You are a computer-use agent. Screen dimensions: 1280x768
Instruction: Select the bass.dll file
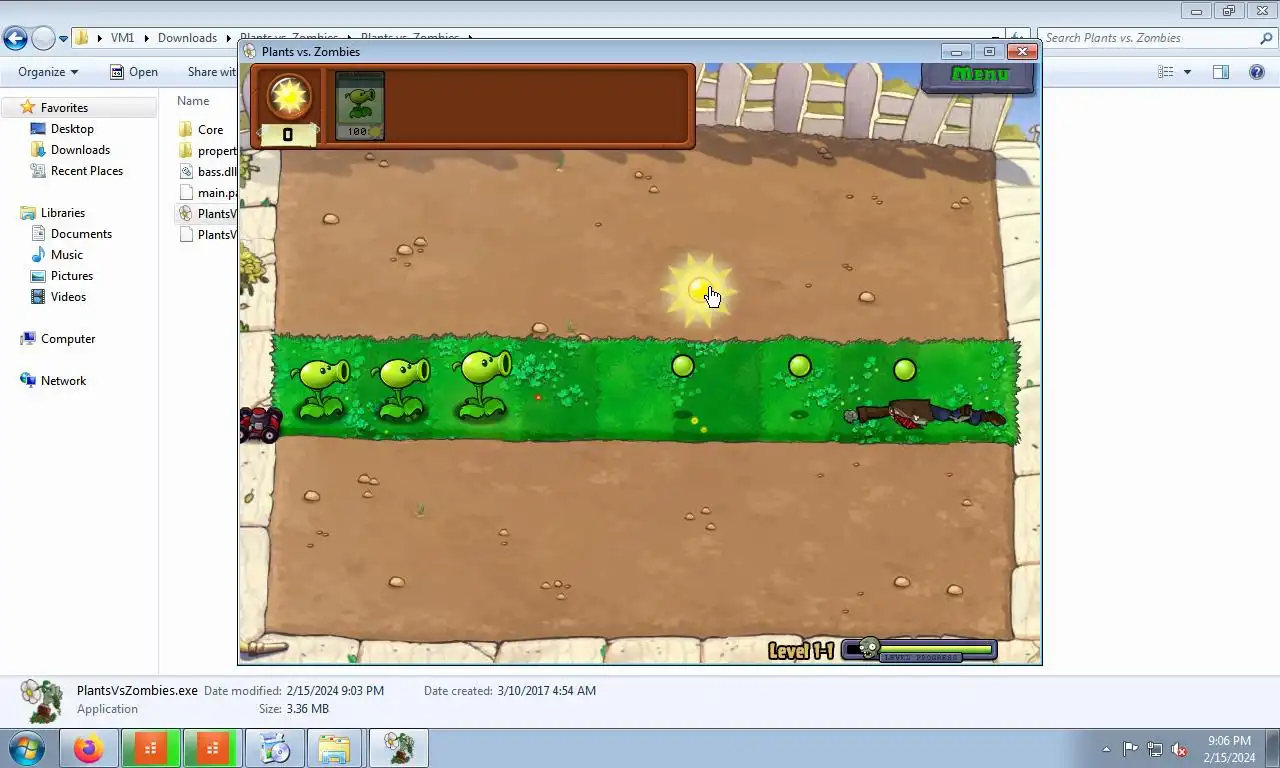click(208, 172)
